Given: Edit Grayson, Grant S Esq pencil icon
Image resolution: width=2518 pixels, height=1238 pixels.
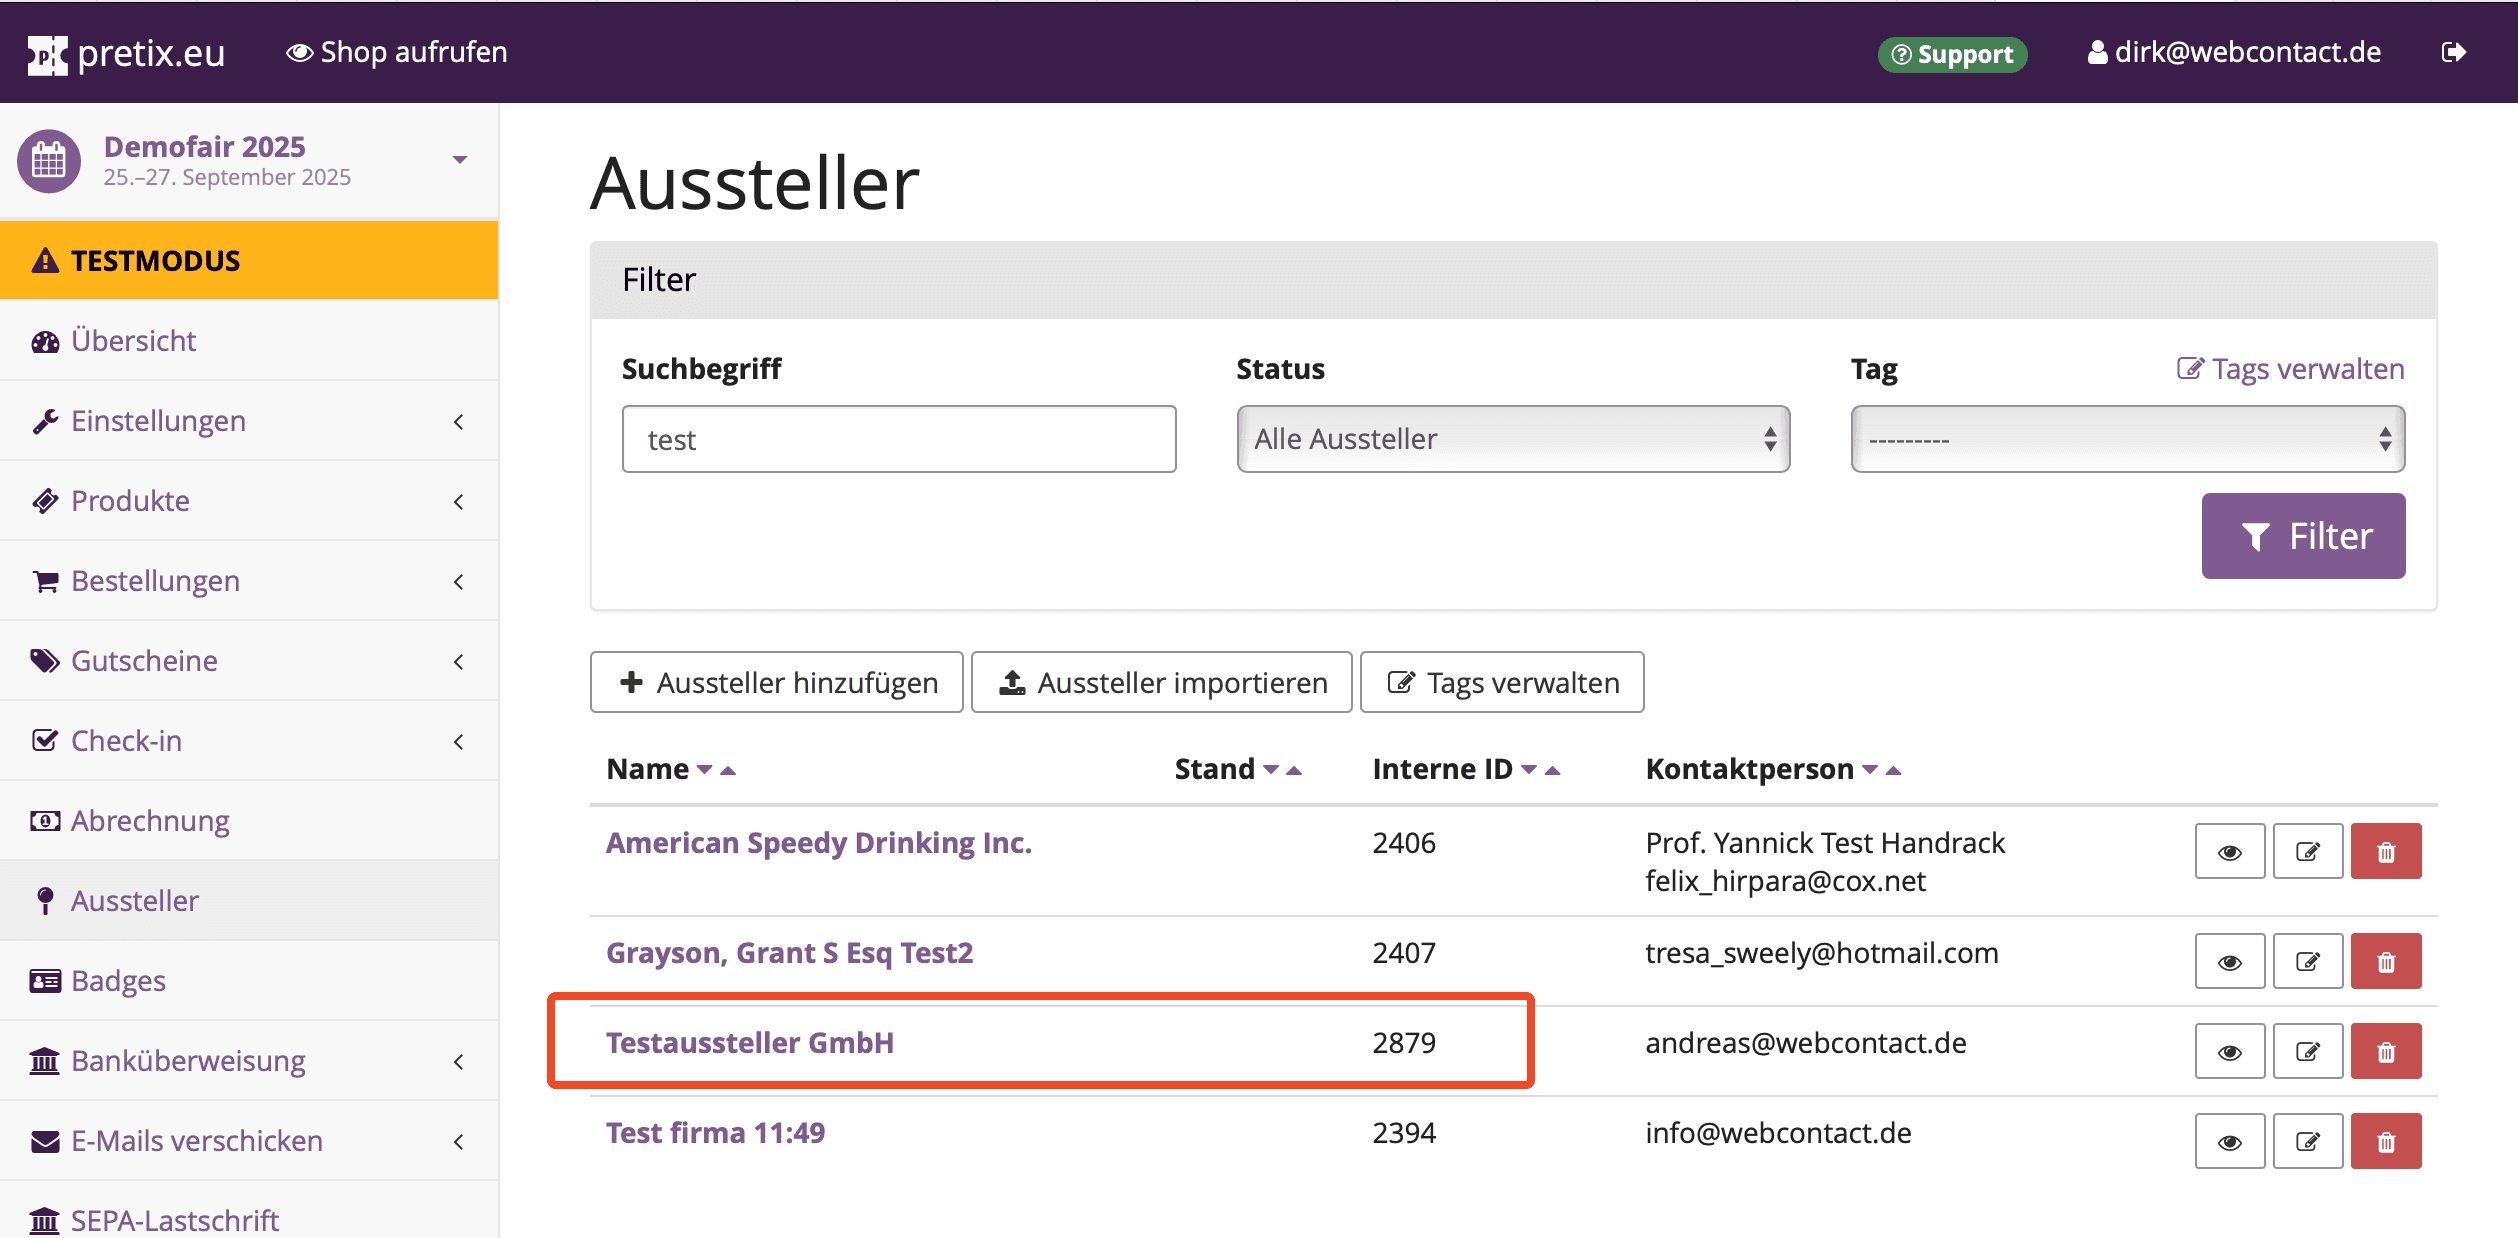Looking at the screenshot, I should pos(2308,962).
